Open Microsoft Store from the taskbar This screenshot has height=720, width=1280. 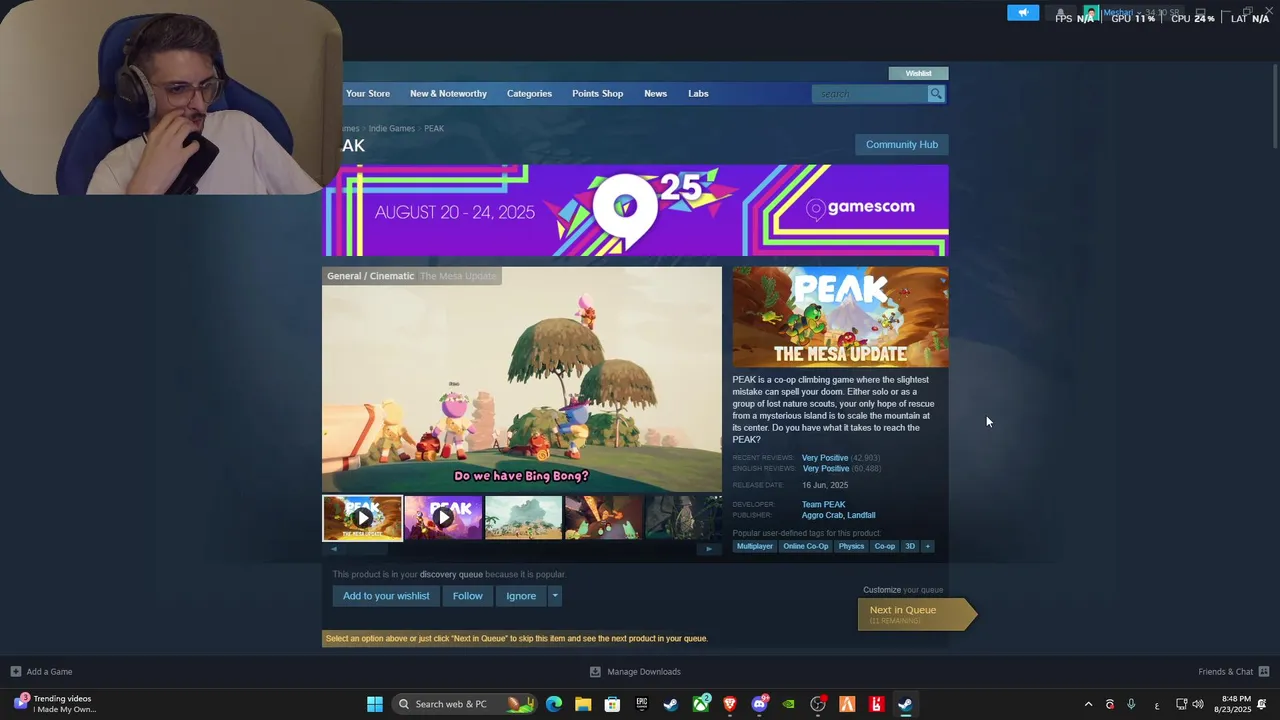(612, 704)
